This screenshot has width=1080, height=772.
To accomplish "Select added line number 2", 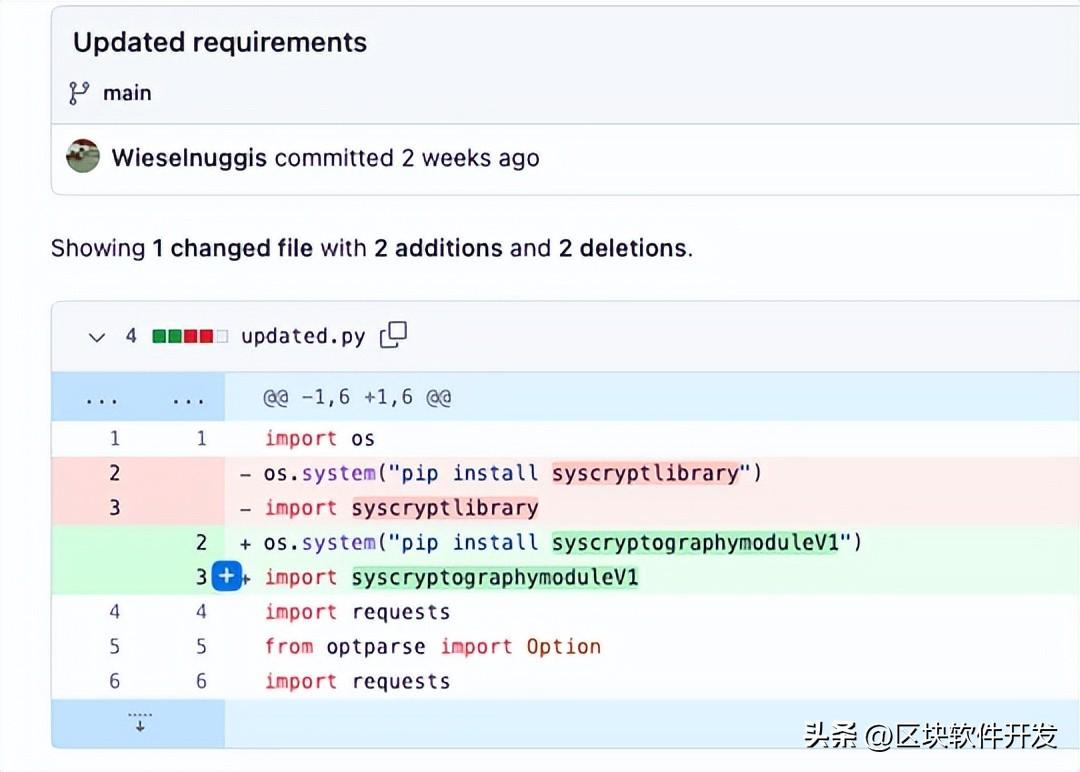I will (x=201, y=542).
